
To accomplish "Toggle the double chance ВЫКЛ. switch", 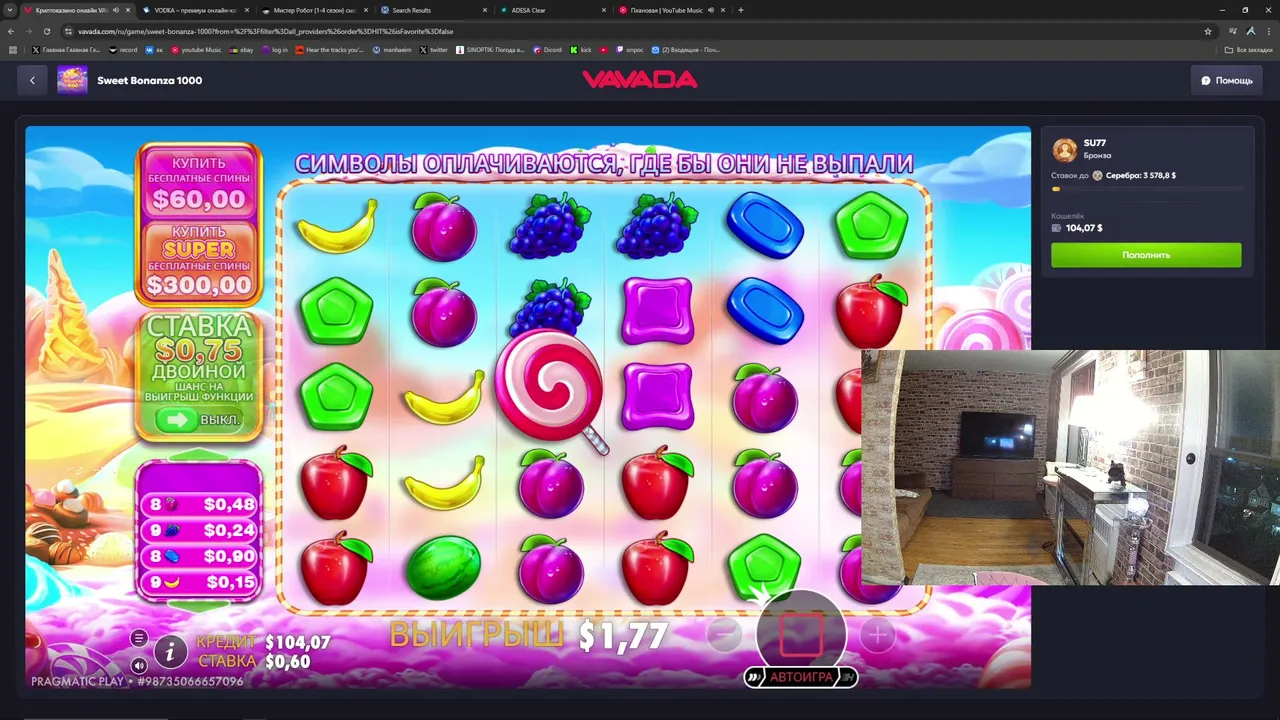I will click(199, 420).
